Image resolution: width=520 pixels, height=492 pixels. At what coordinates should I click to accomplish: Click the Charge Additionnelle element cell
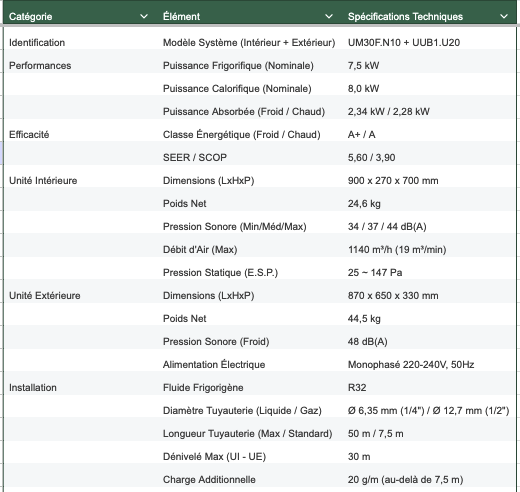tap(250, 480)
